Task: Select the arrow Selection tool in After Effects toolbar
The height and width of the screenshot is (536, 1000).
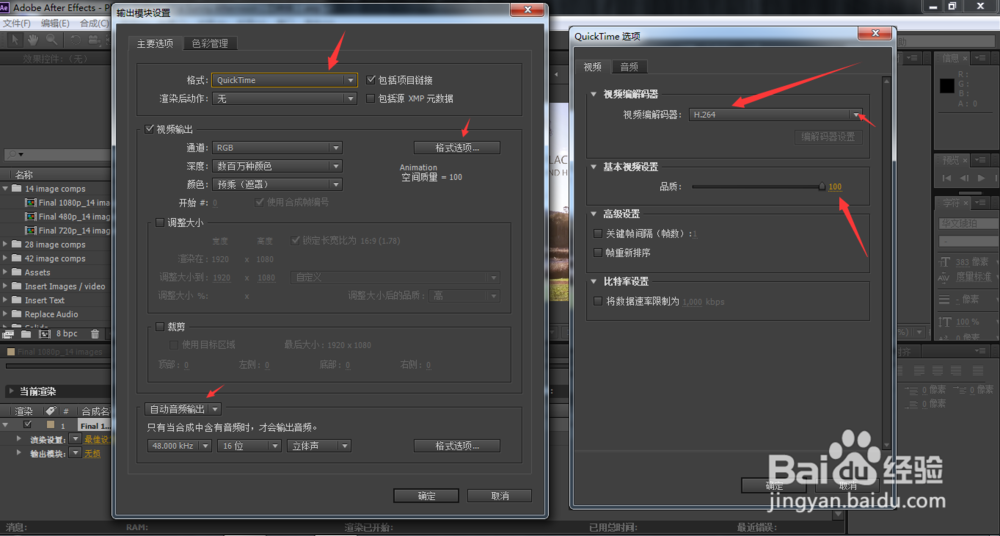Action: click(x=15, y=40)
